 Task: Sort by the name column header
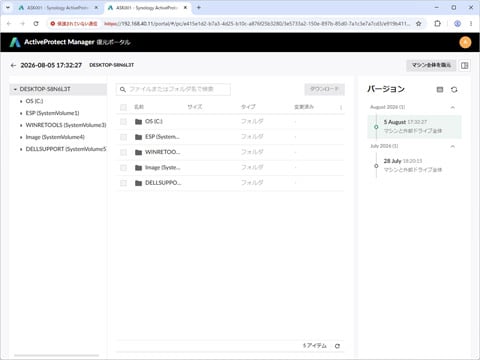[139, 107]
